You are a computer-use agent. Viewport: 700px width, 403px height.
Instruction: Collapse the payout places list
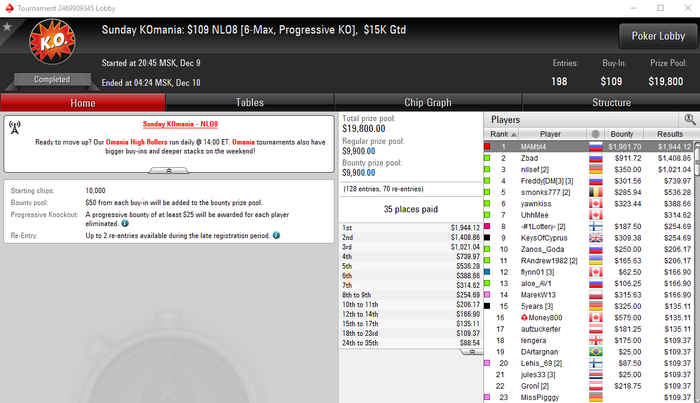click(x=471, y=352)
